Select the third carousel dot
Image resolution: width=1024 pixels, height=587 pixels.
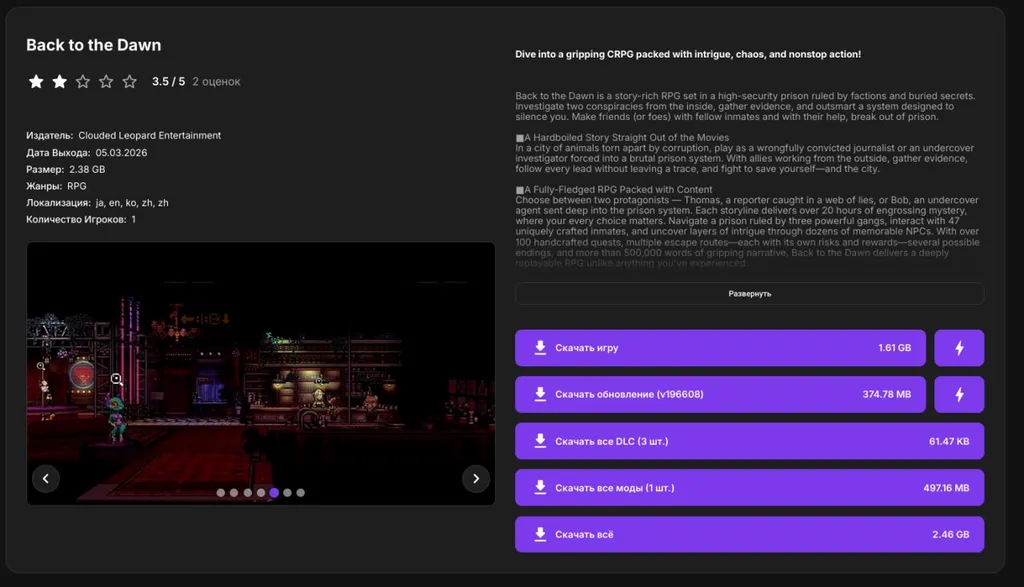pyautogui.click(x=247, y=493)
